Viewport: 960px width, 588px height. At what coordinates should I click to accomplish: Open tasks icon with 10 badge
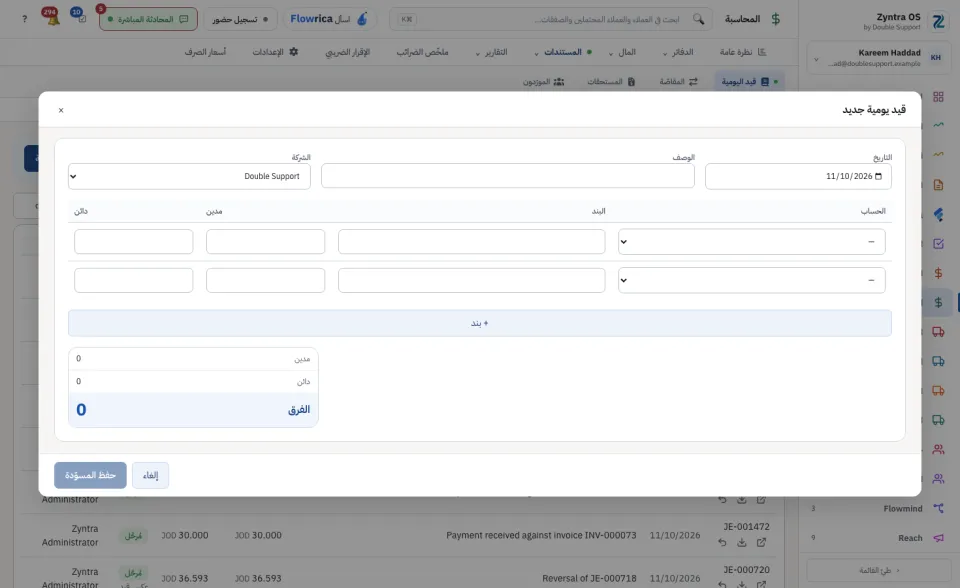point(80,17)
